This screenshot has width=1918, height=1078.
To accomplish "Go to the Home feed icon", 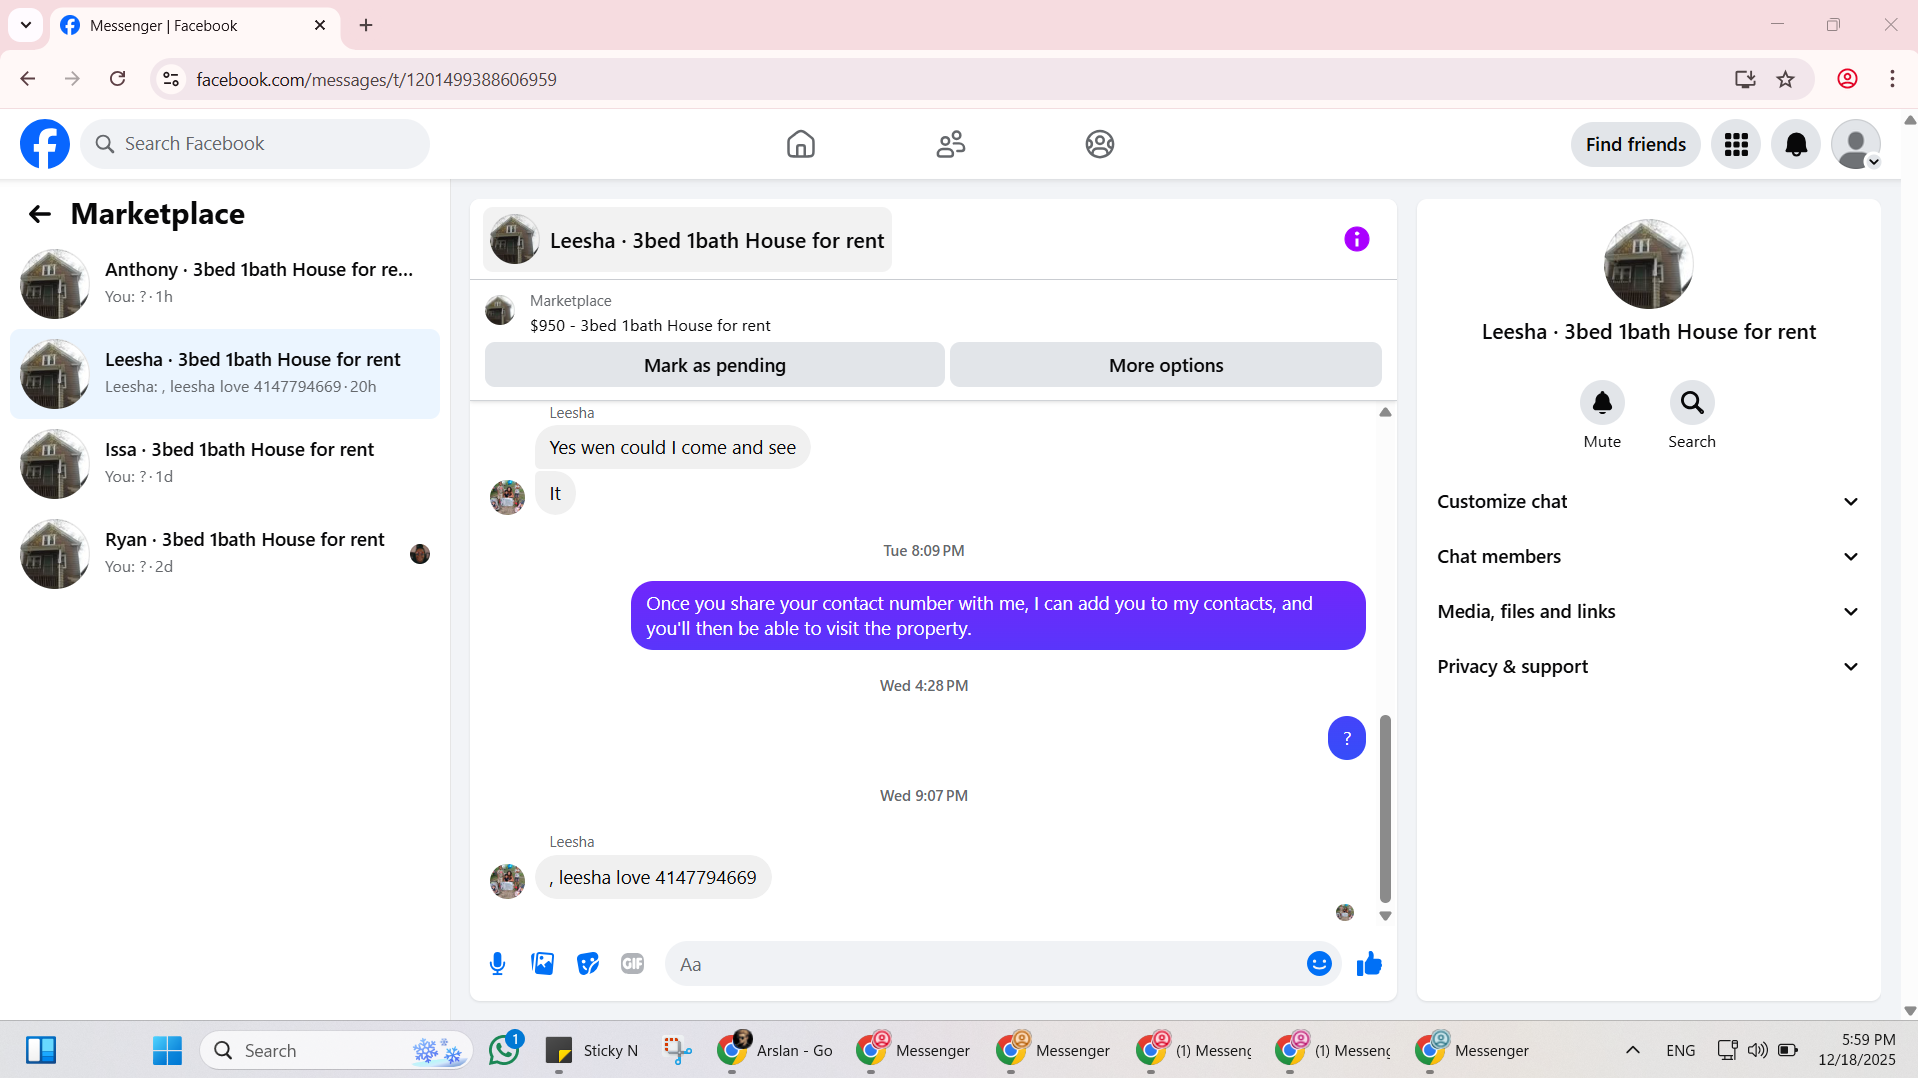I will 800,144.
